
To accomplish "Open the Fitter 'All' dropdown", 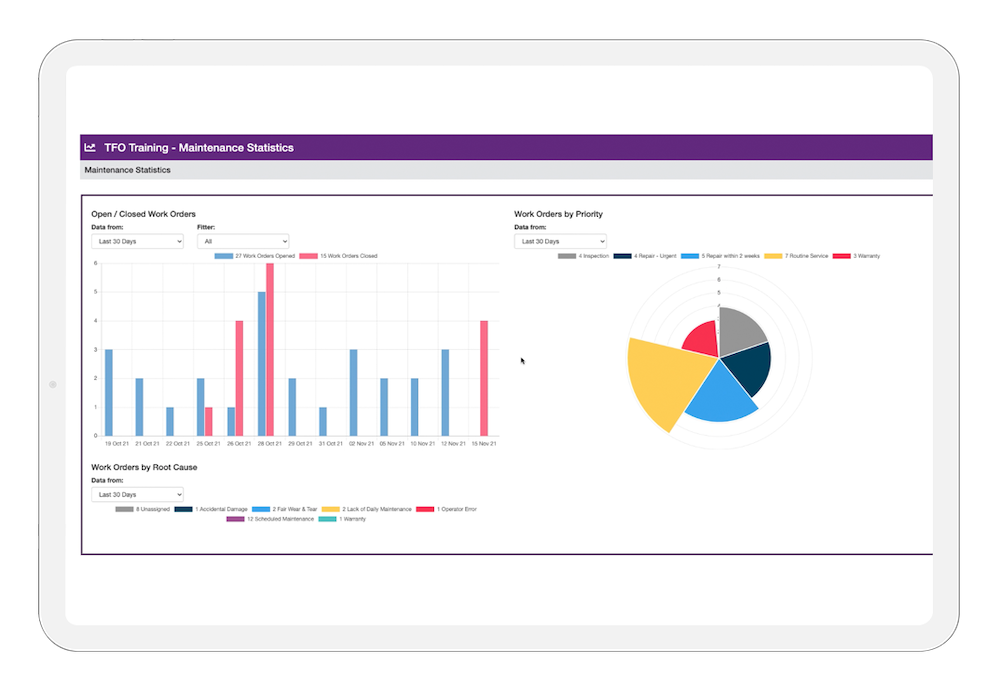I will coord(243,242).
